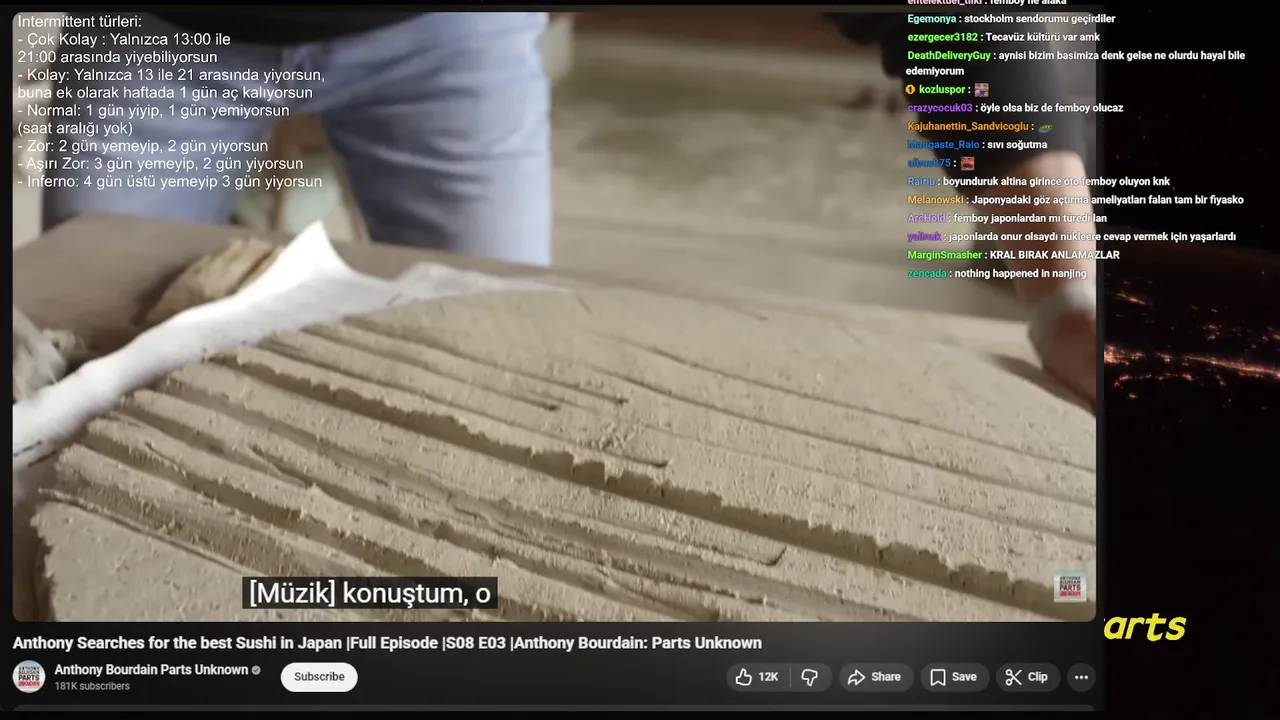Save the video to a playlist
The image size is (1280, 720).
953,677
